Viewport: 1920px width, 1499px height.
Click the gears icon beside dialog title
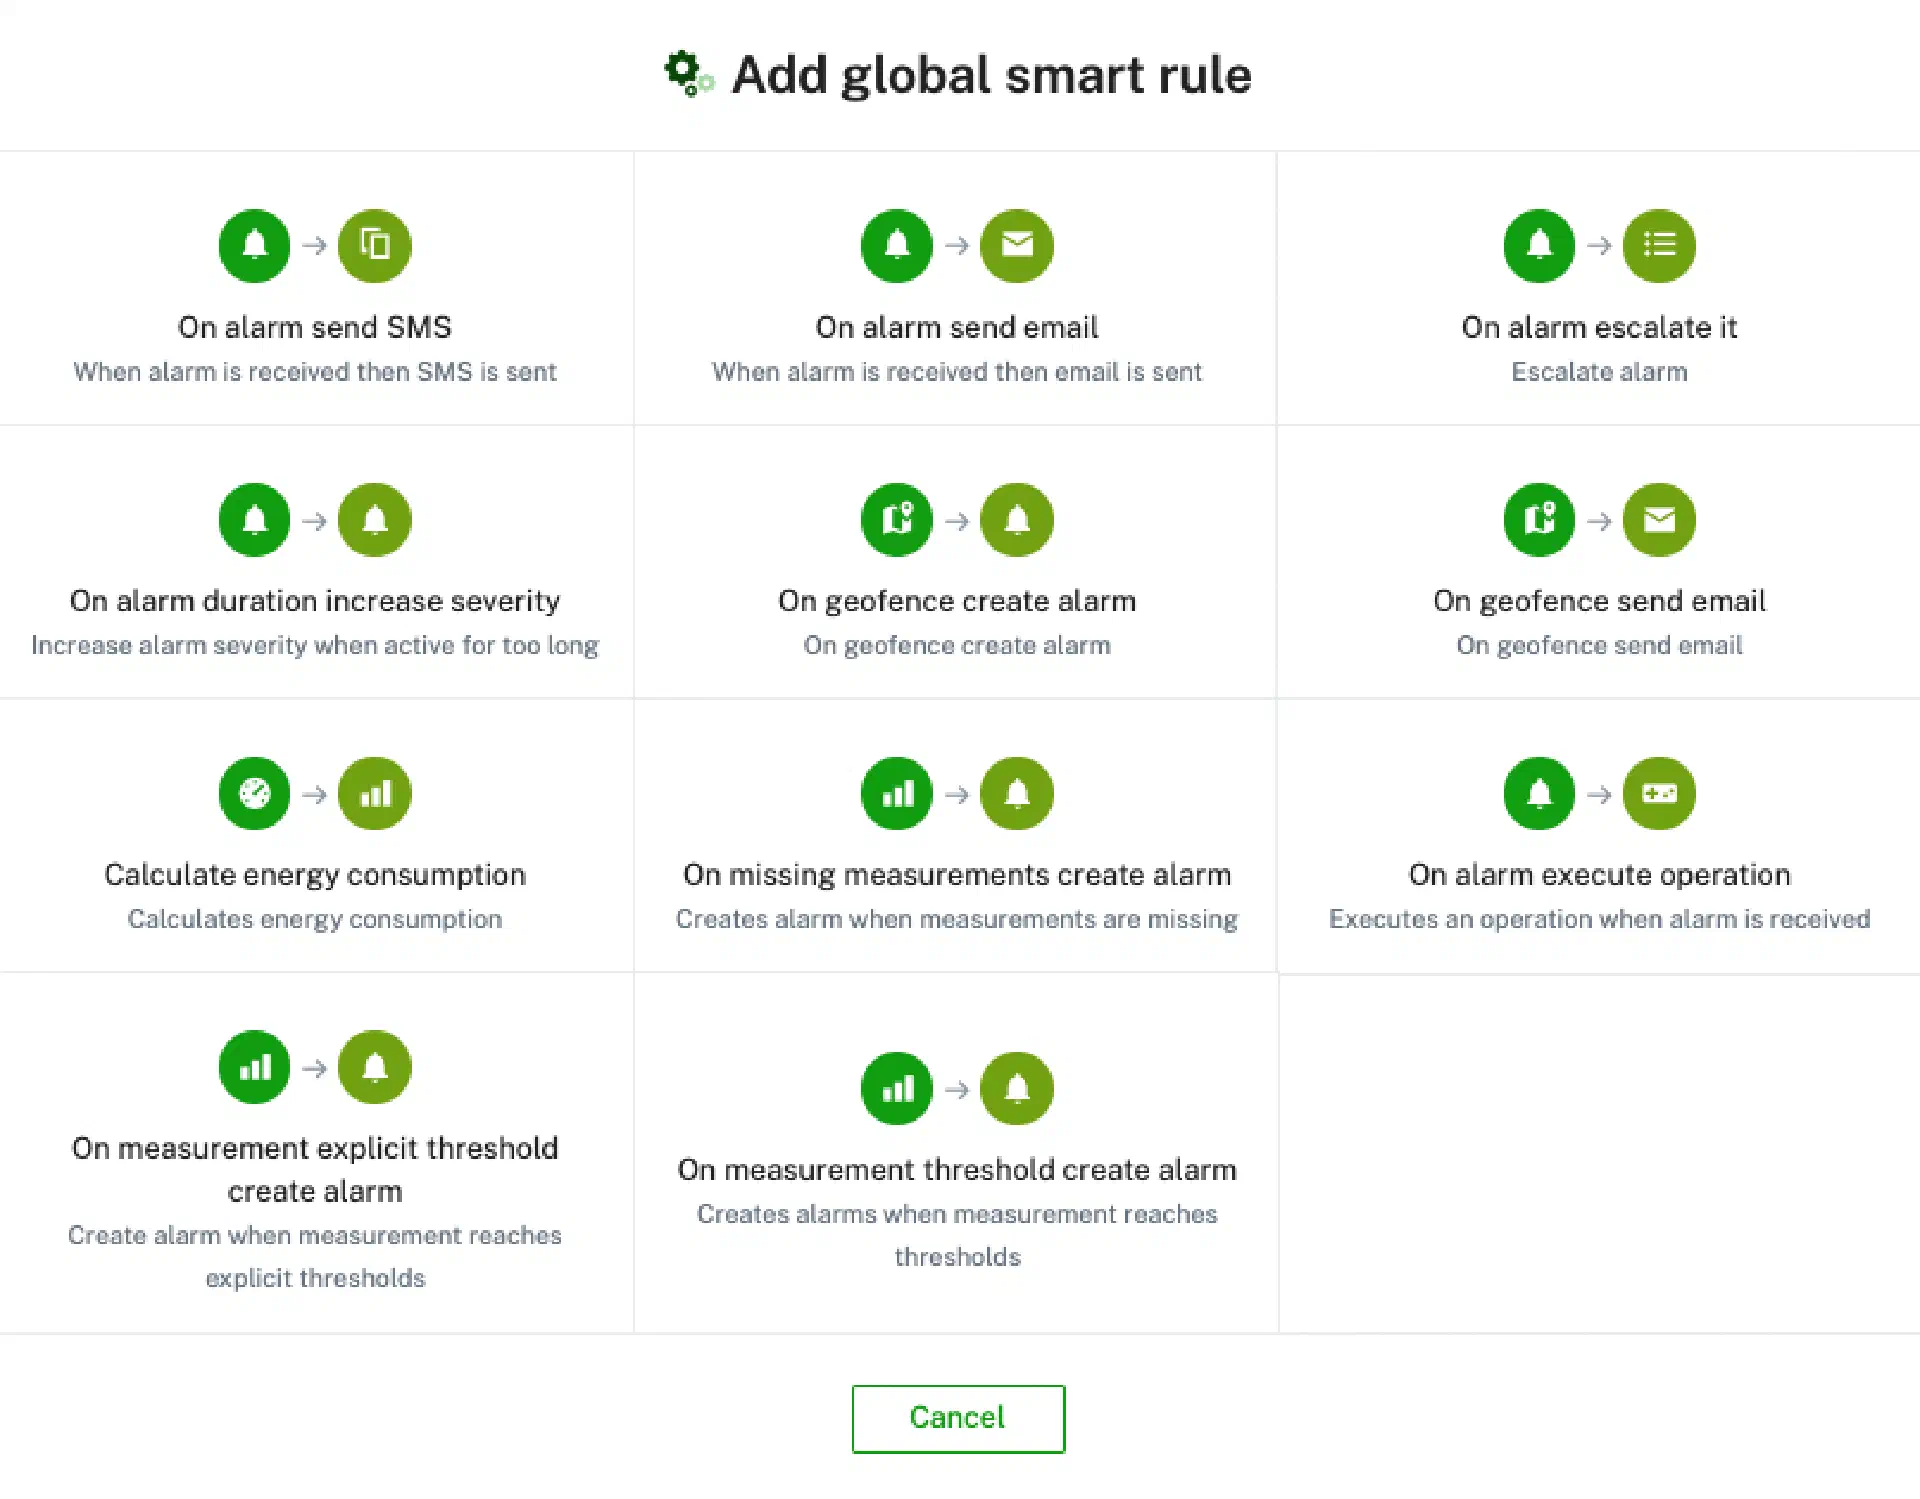(688, 74)
